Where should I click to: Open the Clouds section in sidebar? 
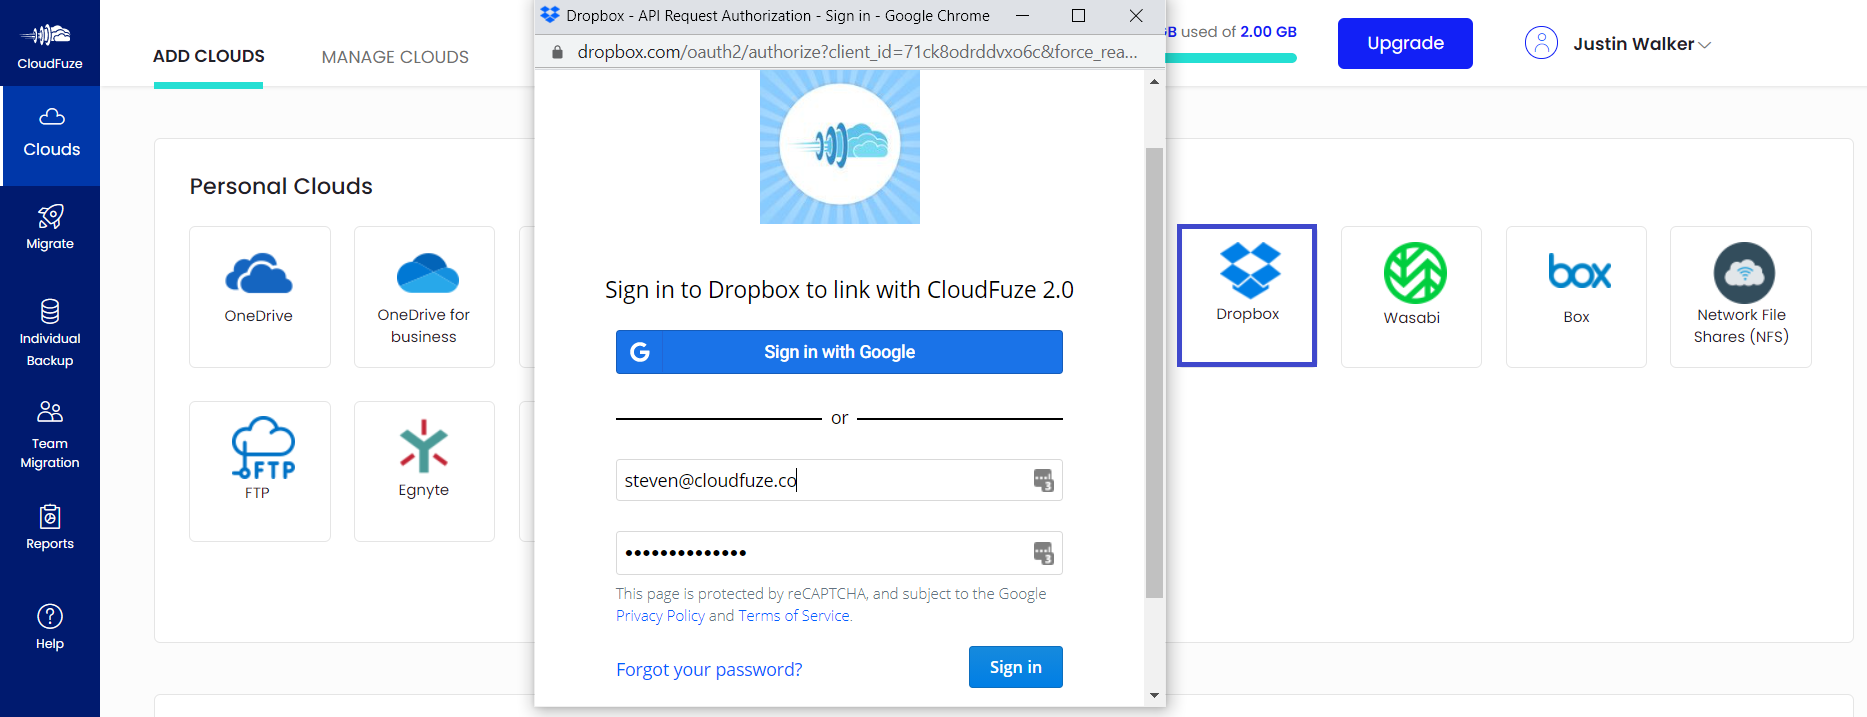point(51,135)
